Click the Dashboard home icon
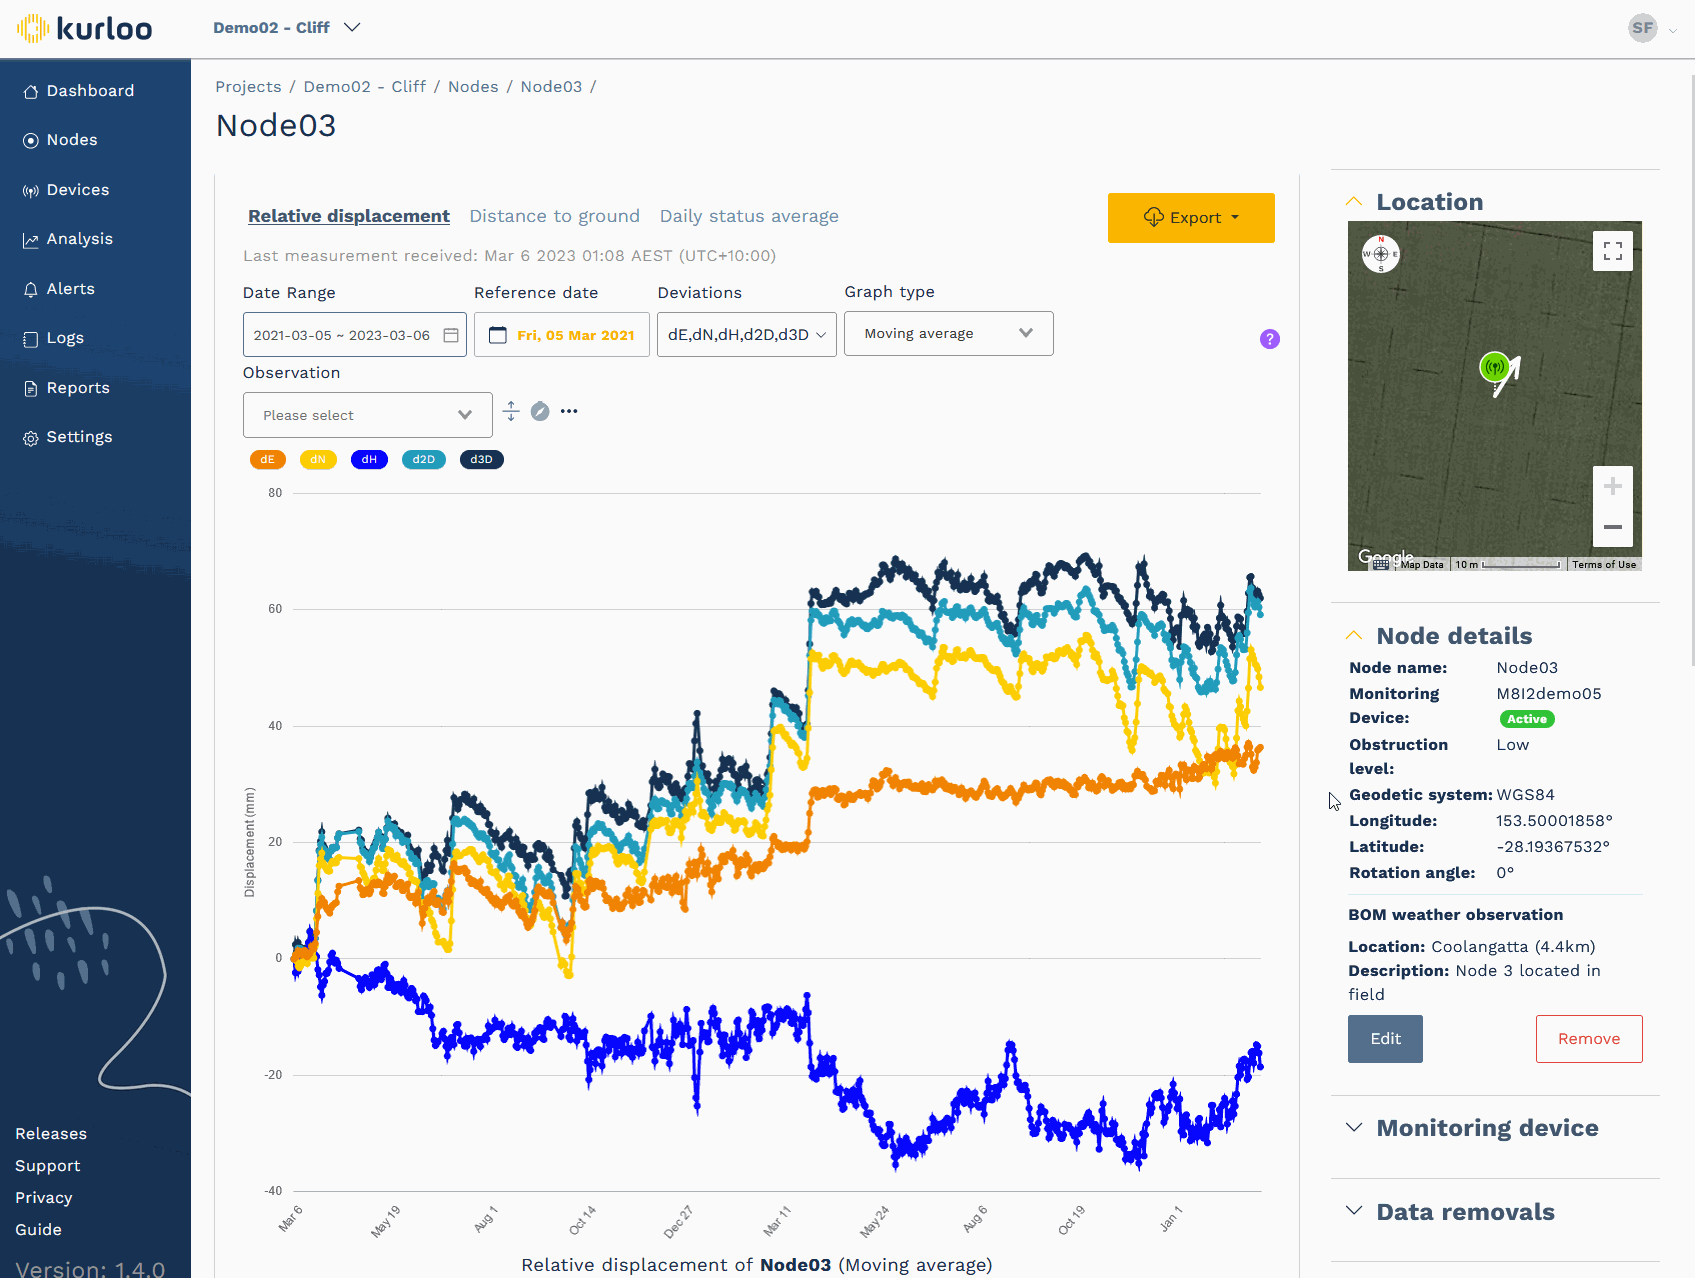Viewport: 1695px width, 1278px height. 31,91
